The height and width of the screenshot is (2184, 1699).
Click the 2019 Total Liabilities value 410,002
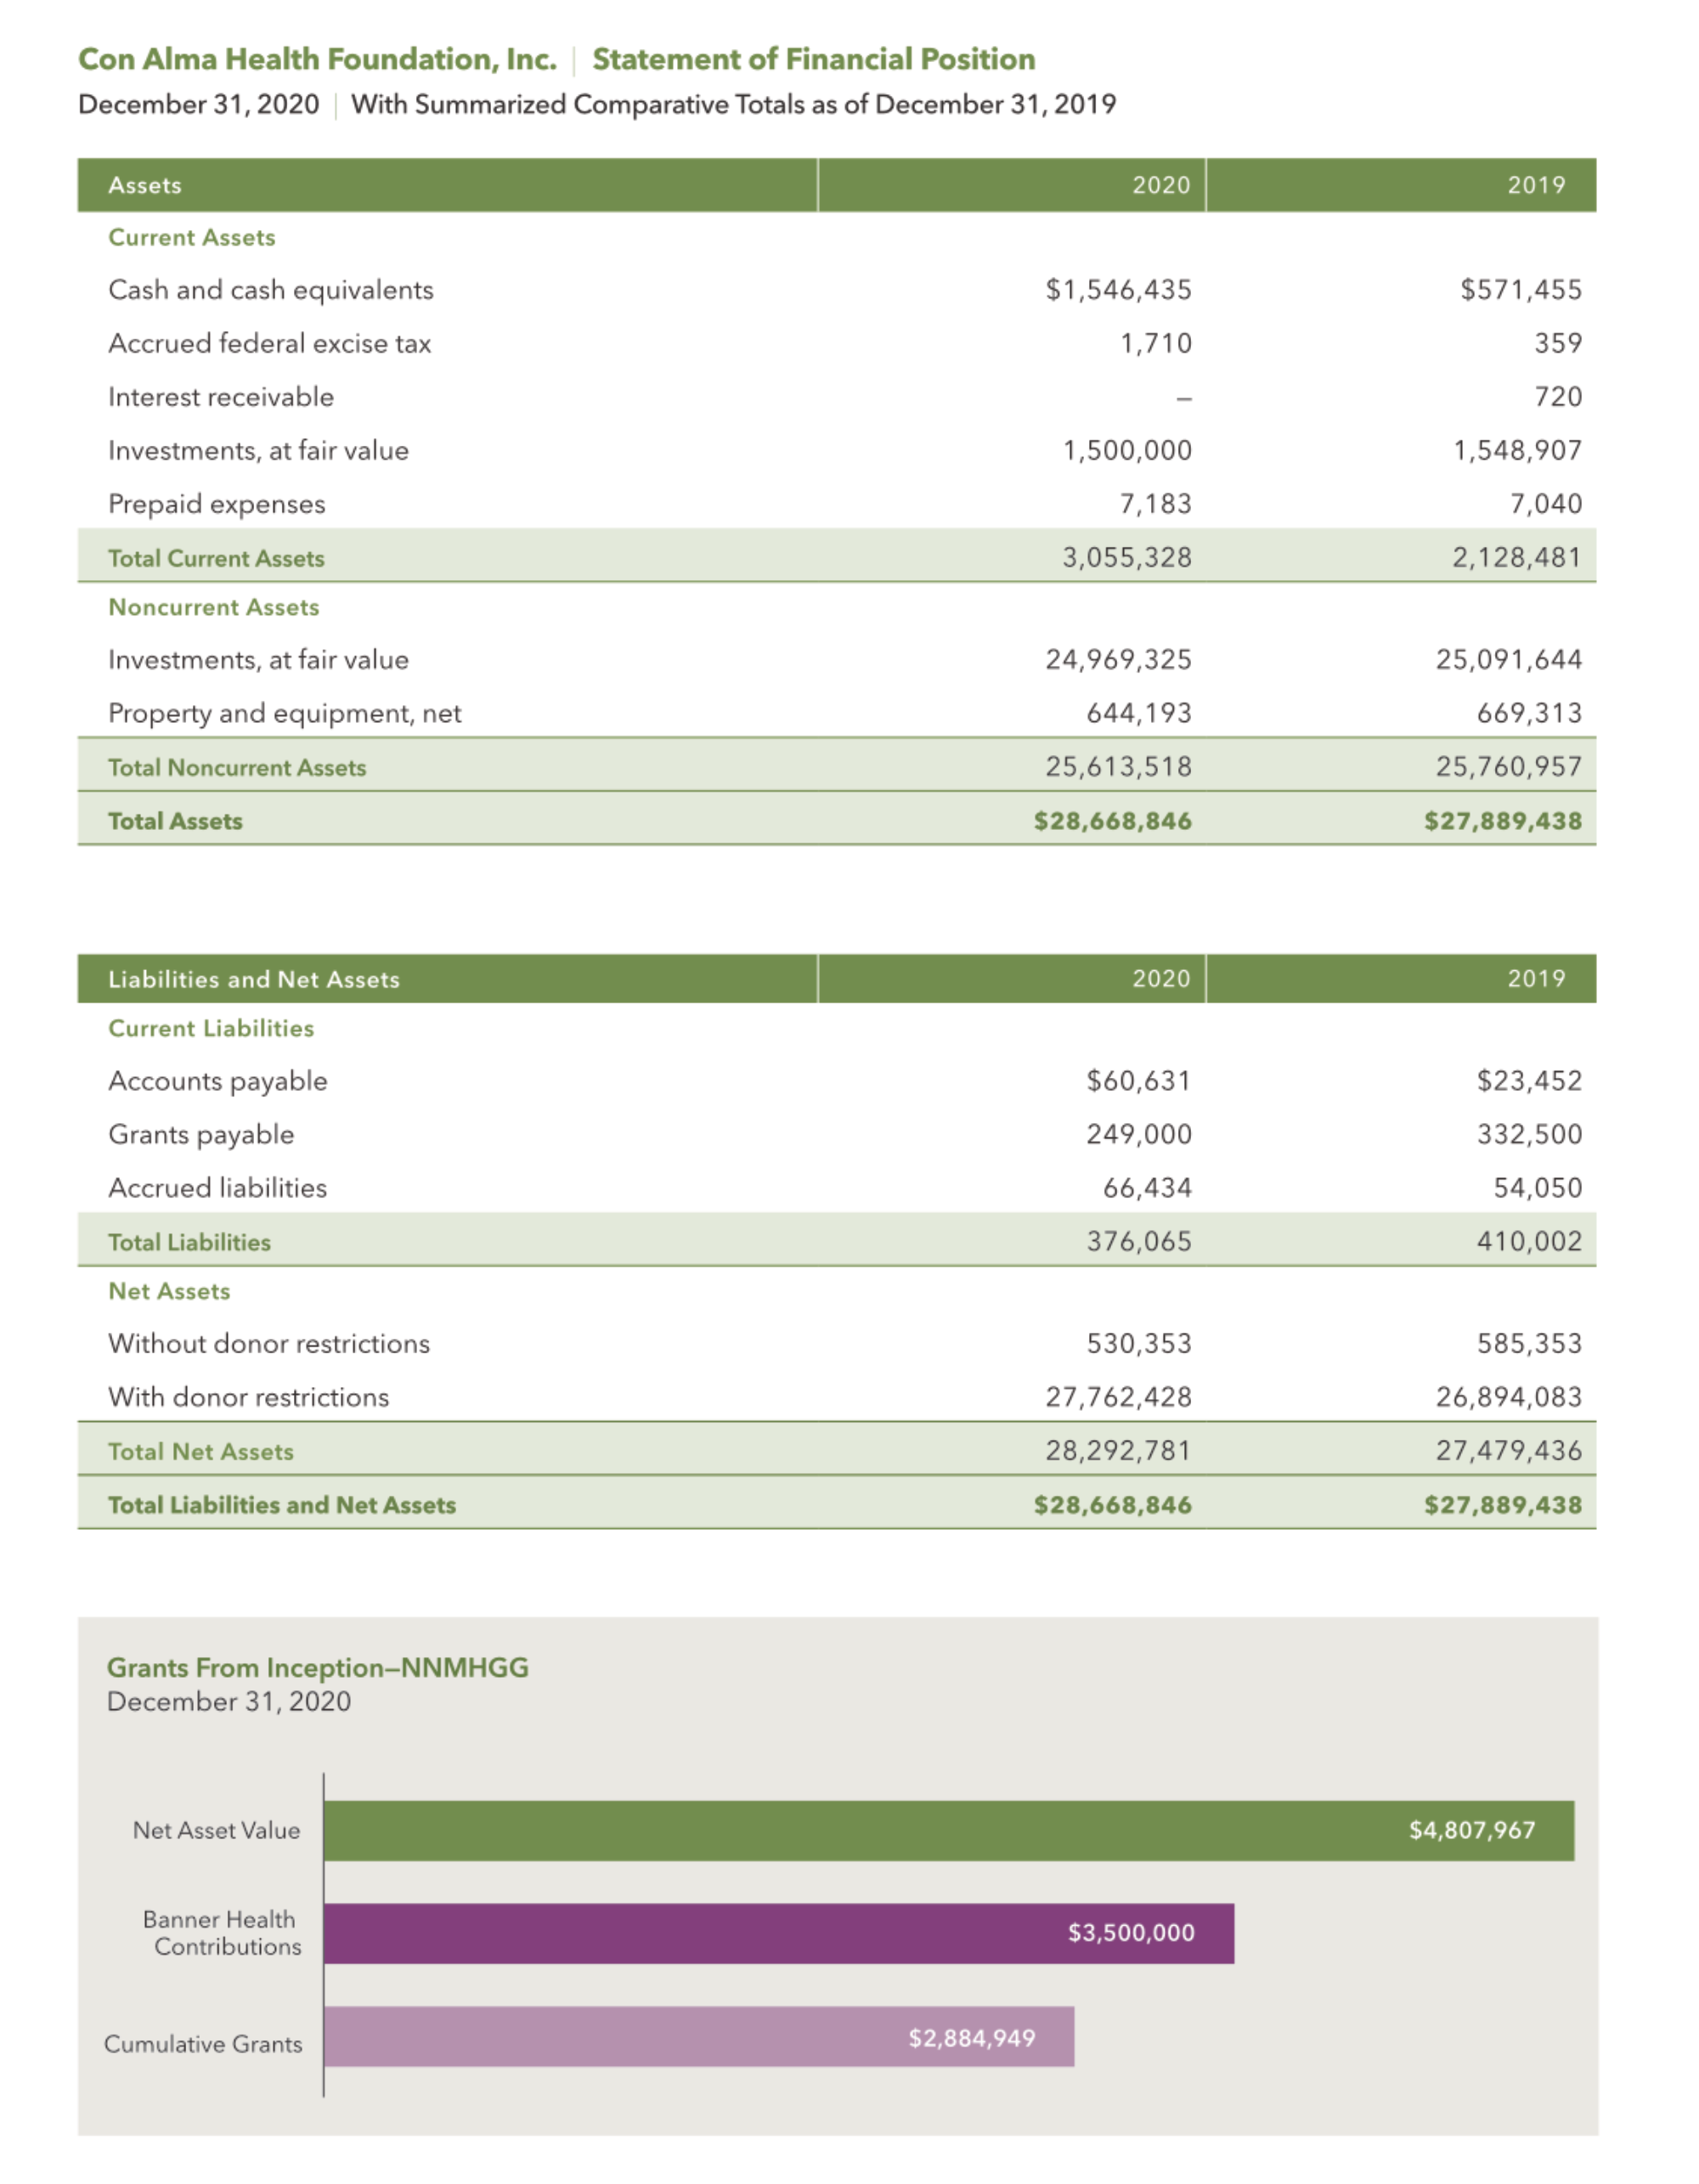pyautogui.click(x=1529, y=1241)
